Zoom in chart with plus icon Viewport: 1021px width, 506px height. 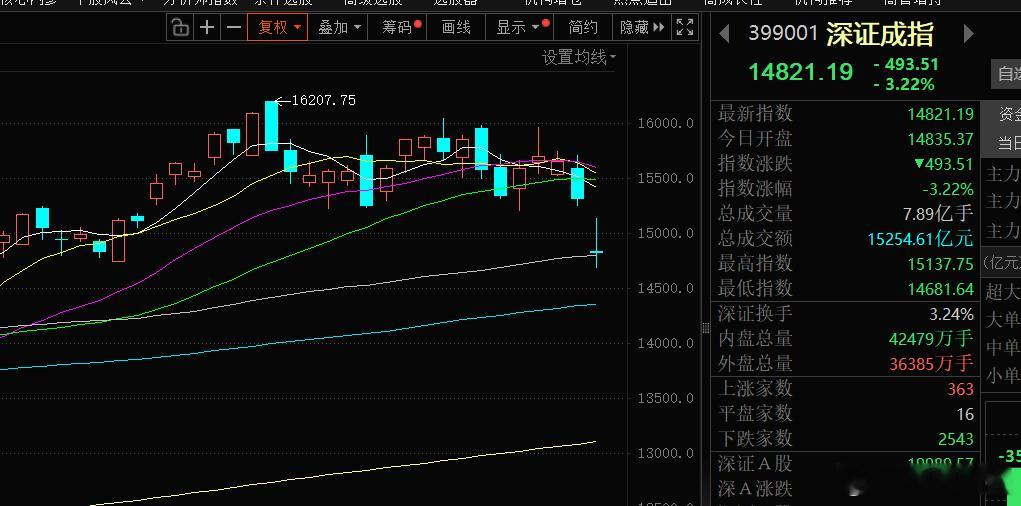point(206,27)
